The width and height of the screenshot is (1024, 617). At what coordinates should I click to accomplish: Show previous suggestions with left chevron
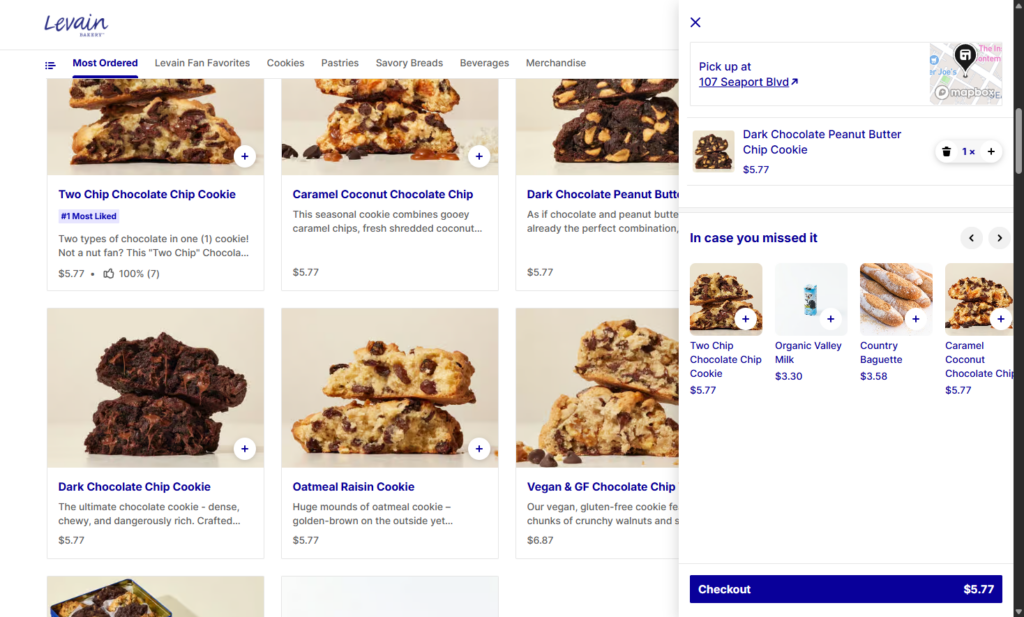pyautogui.click(x=971, y=238)
